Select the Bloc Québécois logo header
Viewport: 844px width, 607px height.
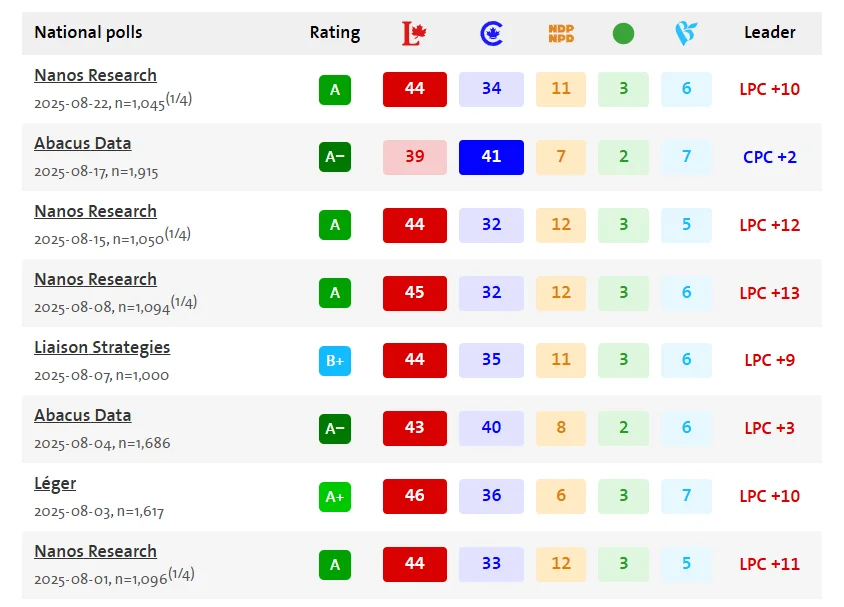685,33
